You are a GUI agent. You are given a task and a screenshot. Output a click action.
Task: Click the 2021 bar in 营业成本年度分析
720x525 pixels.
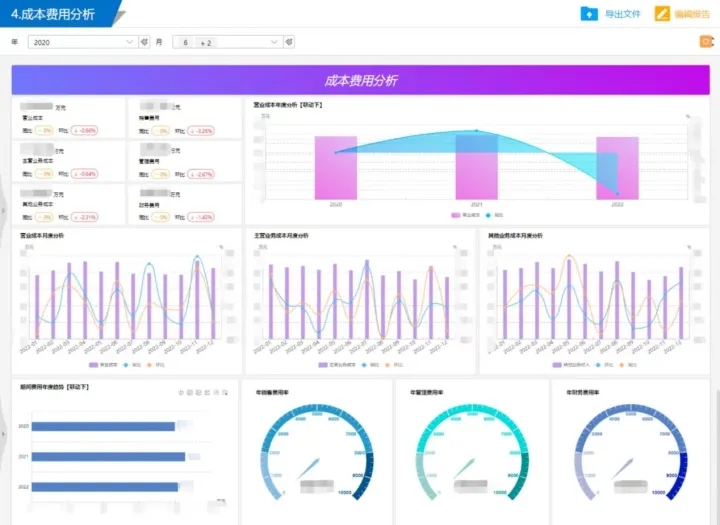477,167
